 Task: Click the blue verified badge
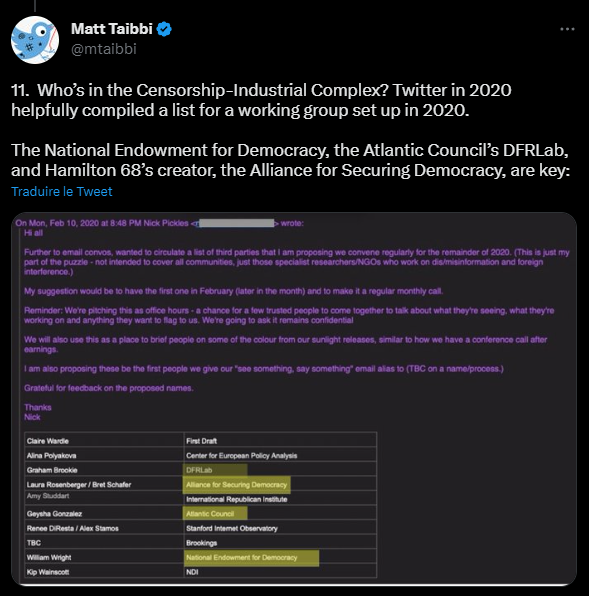pyautogui.click(x=164, y=29)
